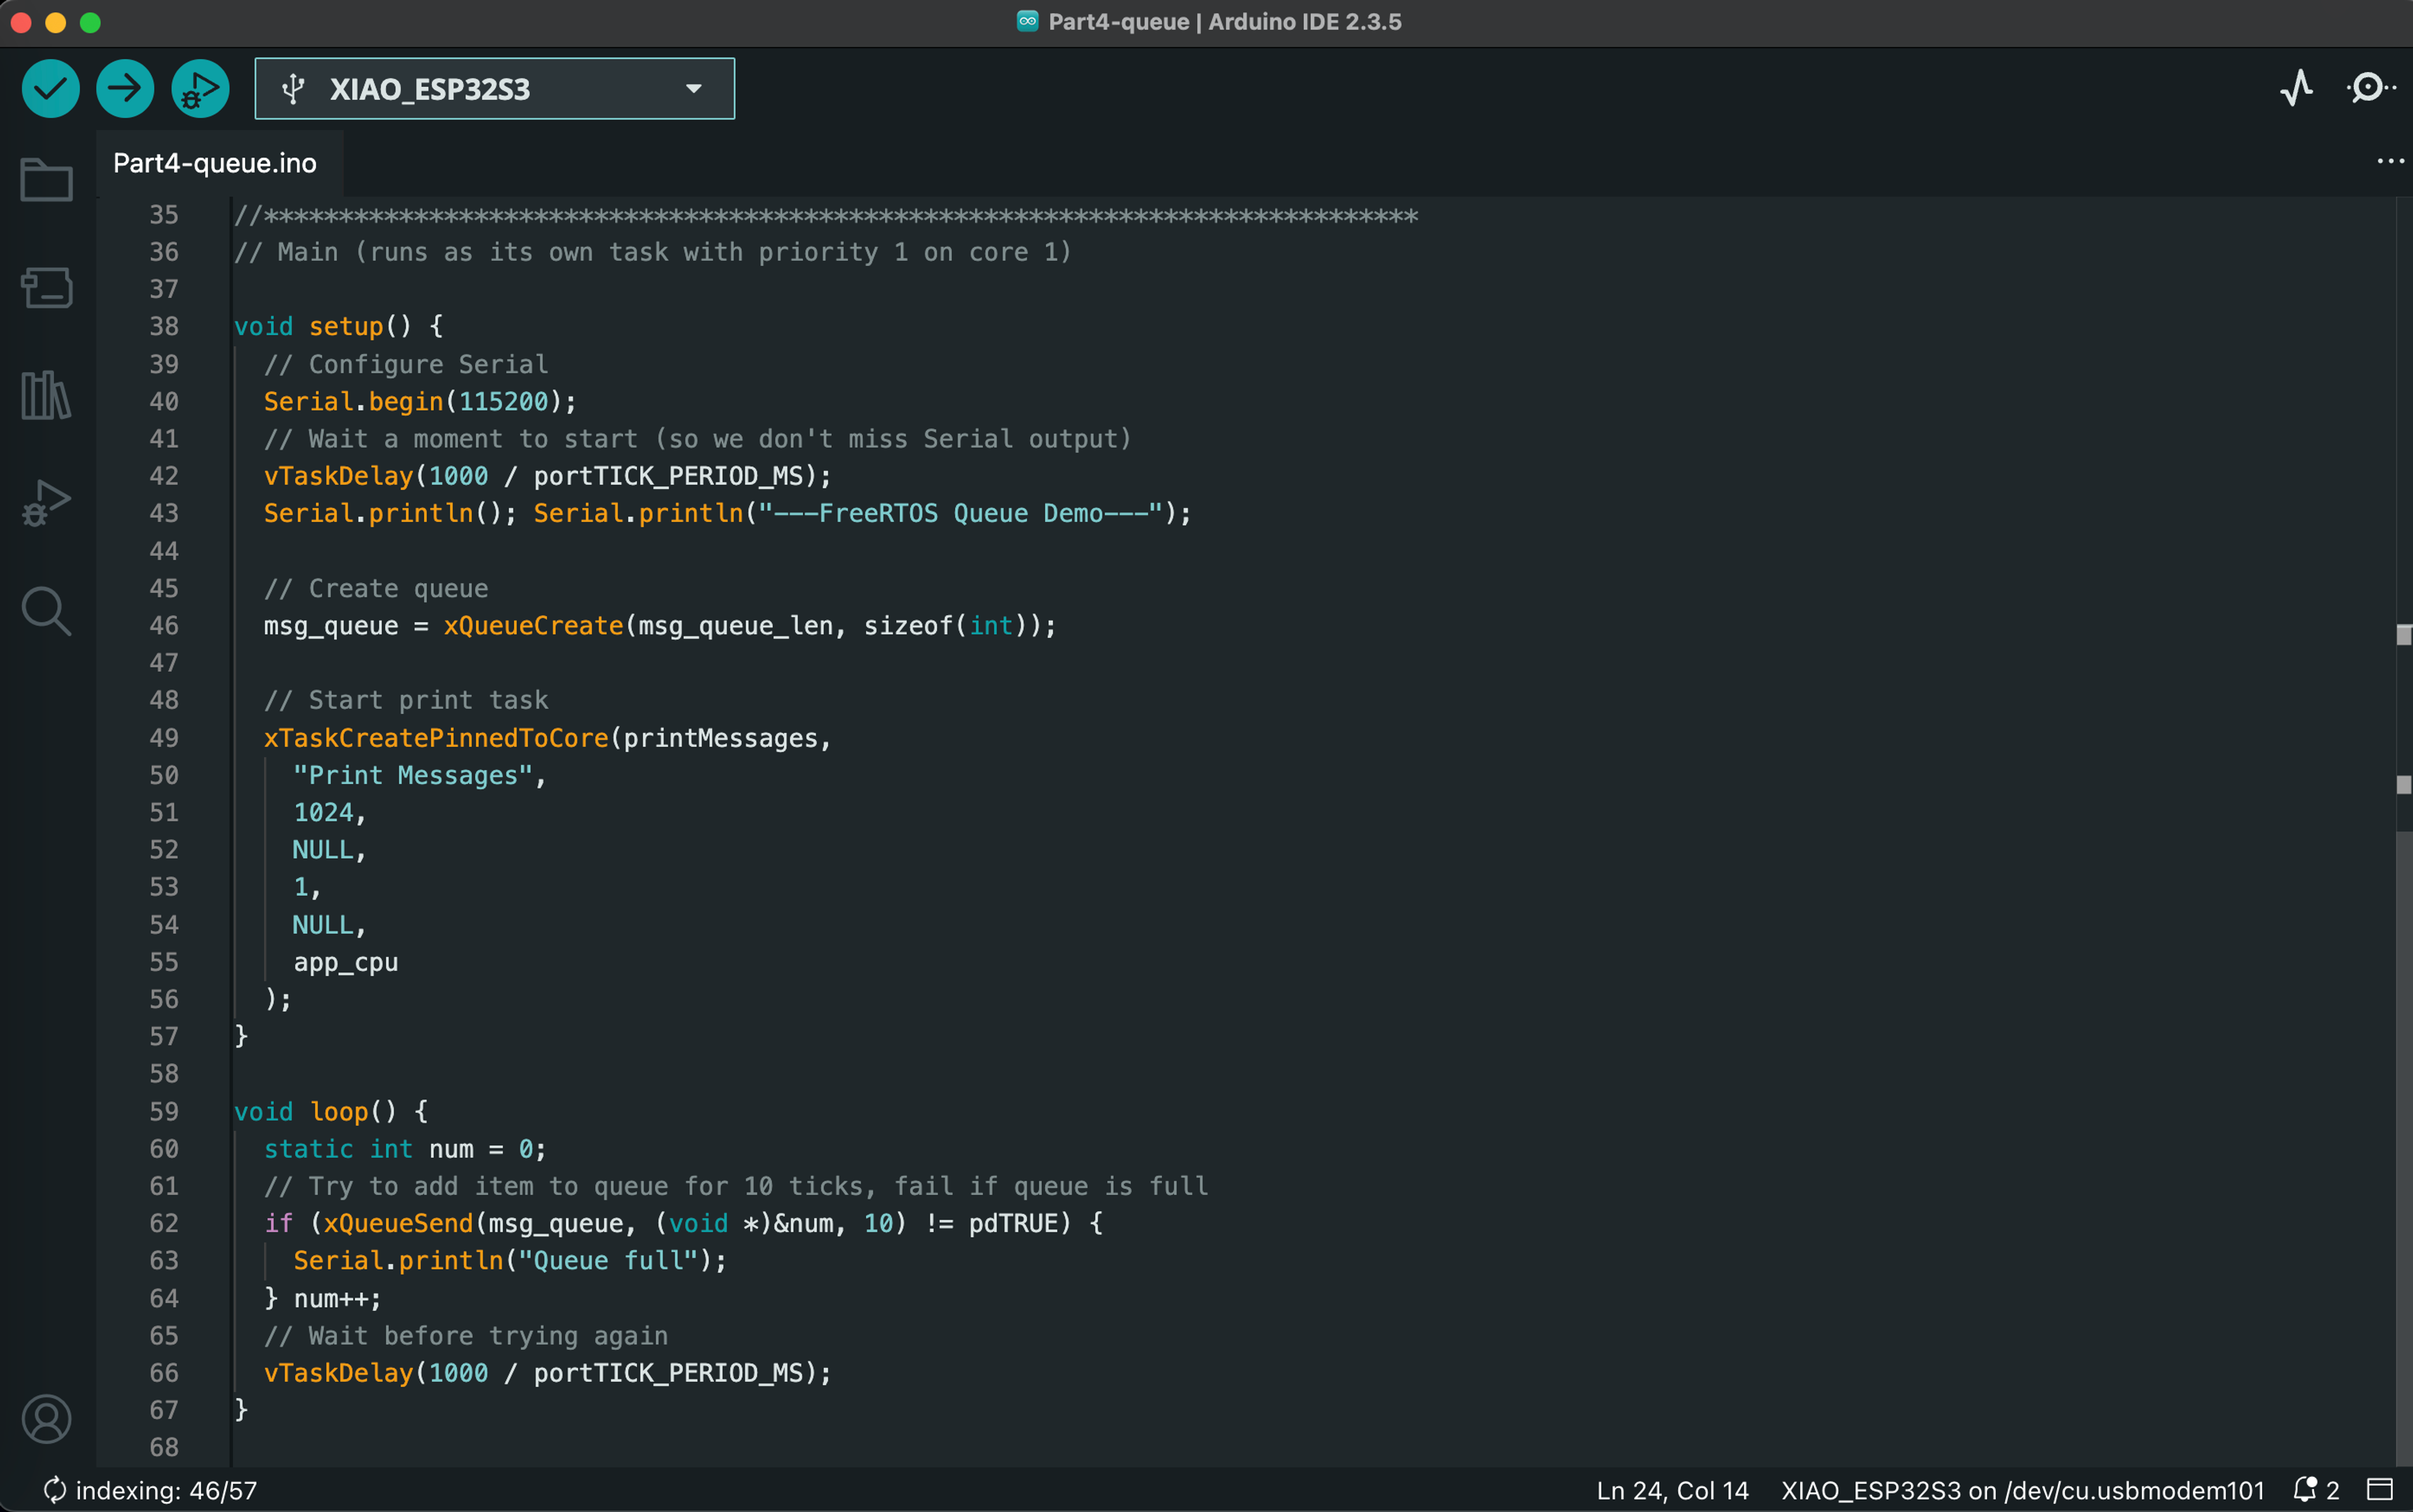Select the Part4-queue.ino tab
Viewport: 2413px width, 1512px height.
click(x=215, y=163)
